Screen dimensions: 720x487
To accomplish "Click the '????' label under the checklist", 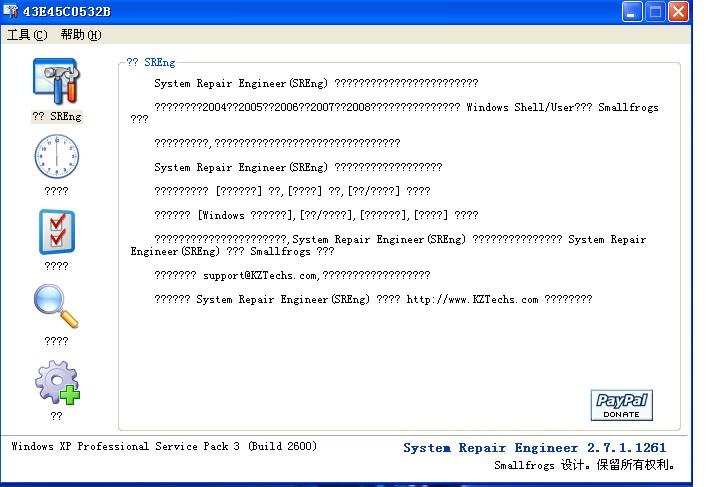I will pos(56,266).
